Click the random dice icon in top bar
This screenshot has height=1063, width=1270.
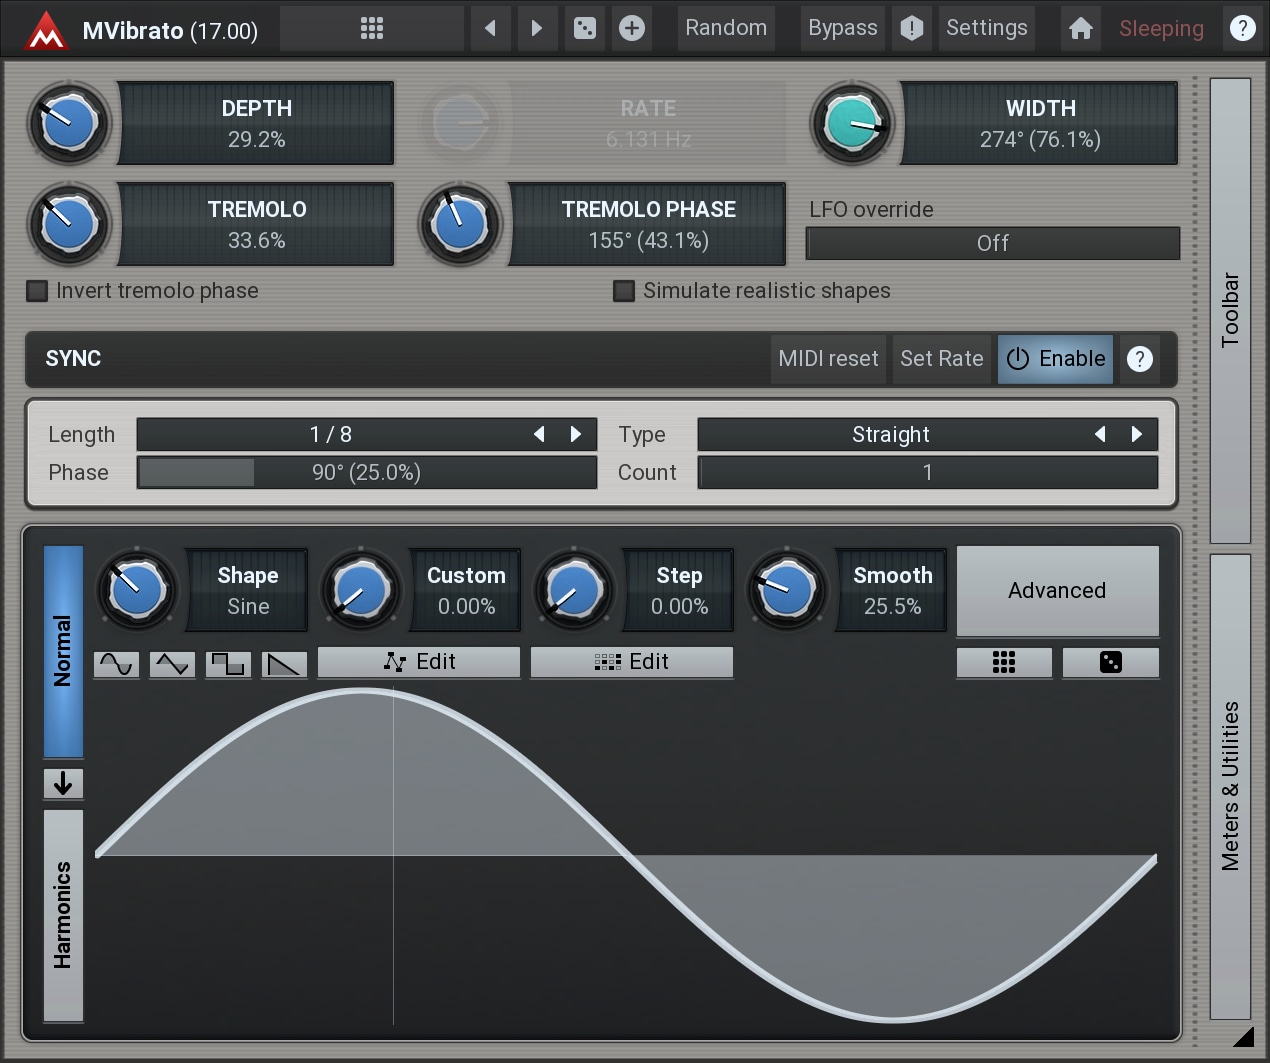click(585, 28)
